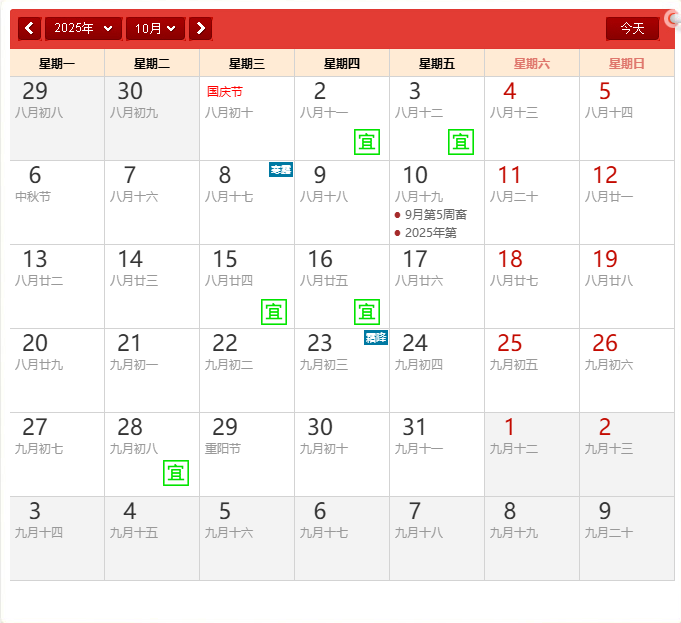Click the 宜 badge on October 3
This screenshot has height=623, width=681.
461,142
